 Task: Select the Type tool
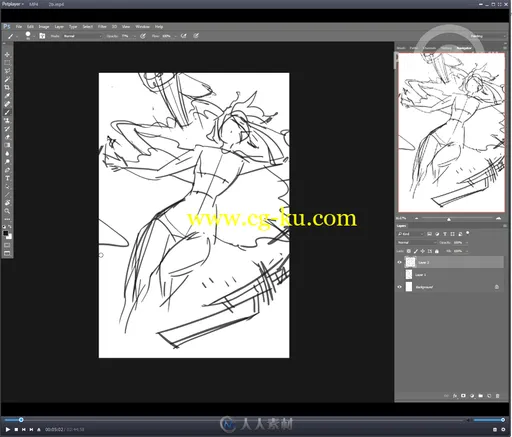point(7,178)
